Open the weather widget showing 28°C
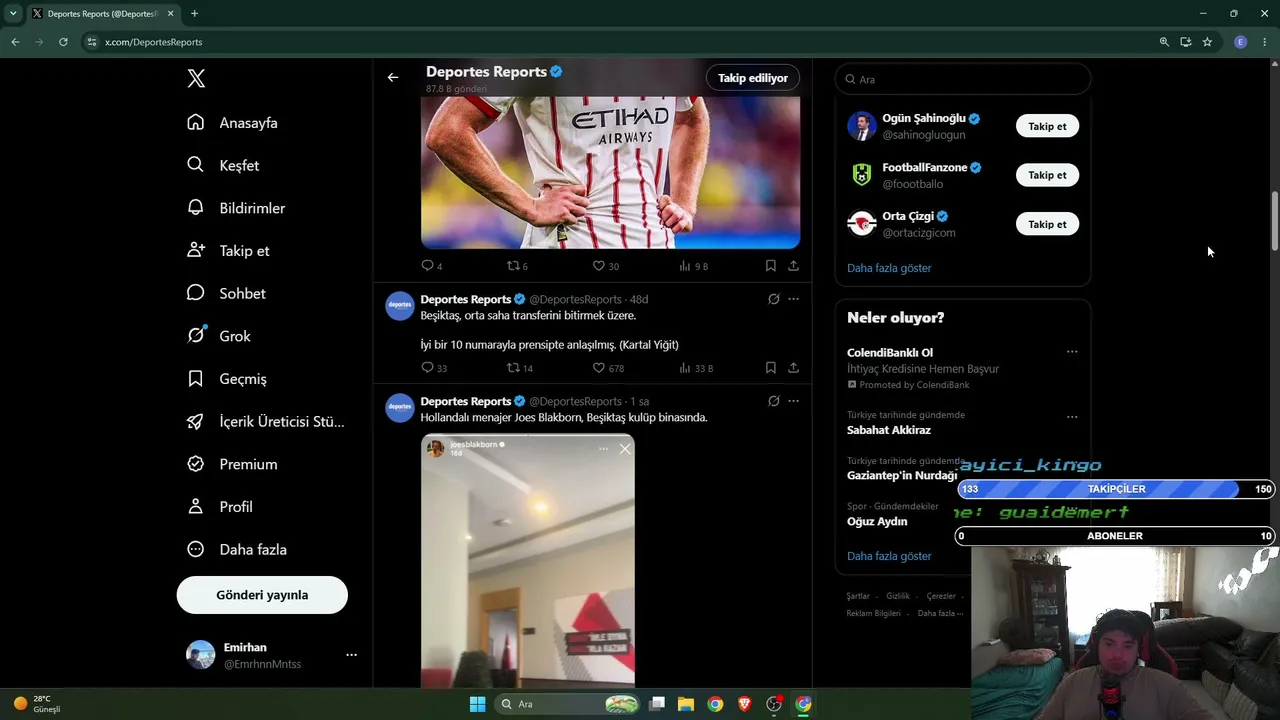1280x720 pixels. [38, 704]
